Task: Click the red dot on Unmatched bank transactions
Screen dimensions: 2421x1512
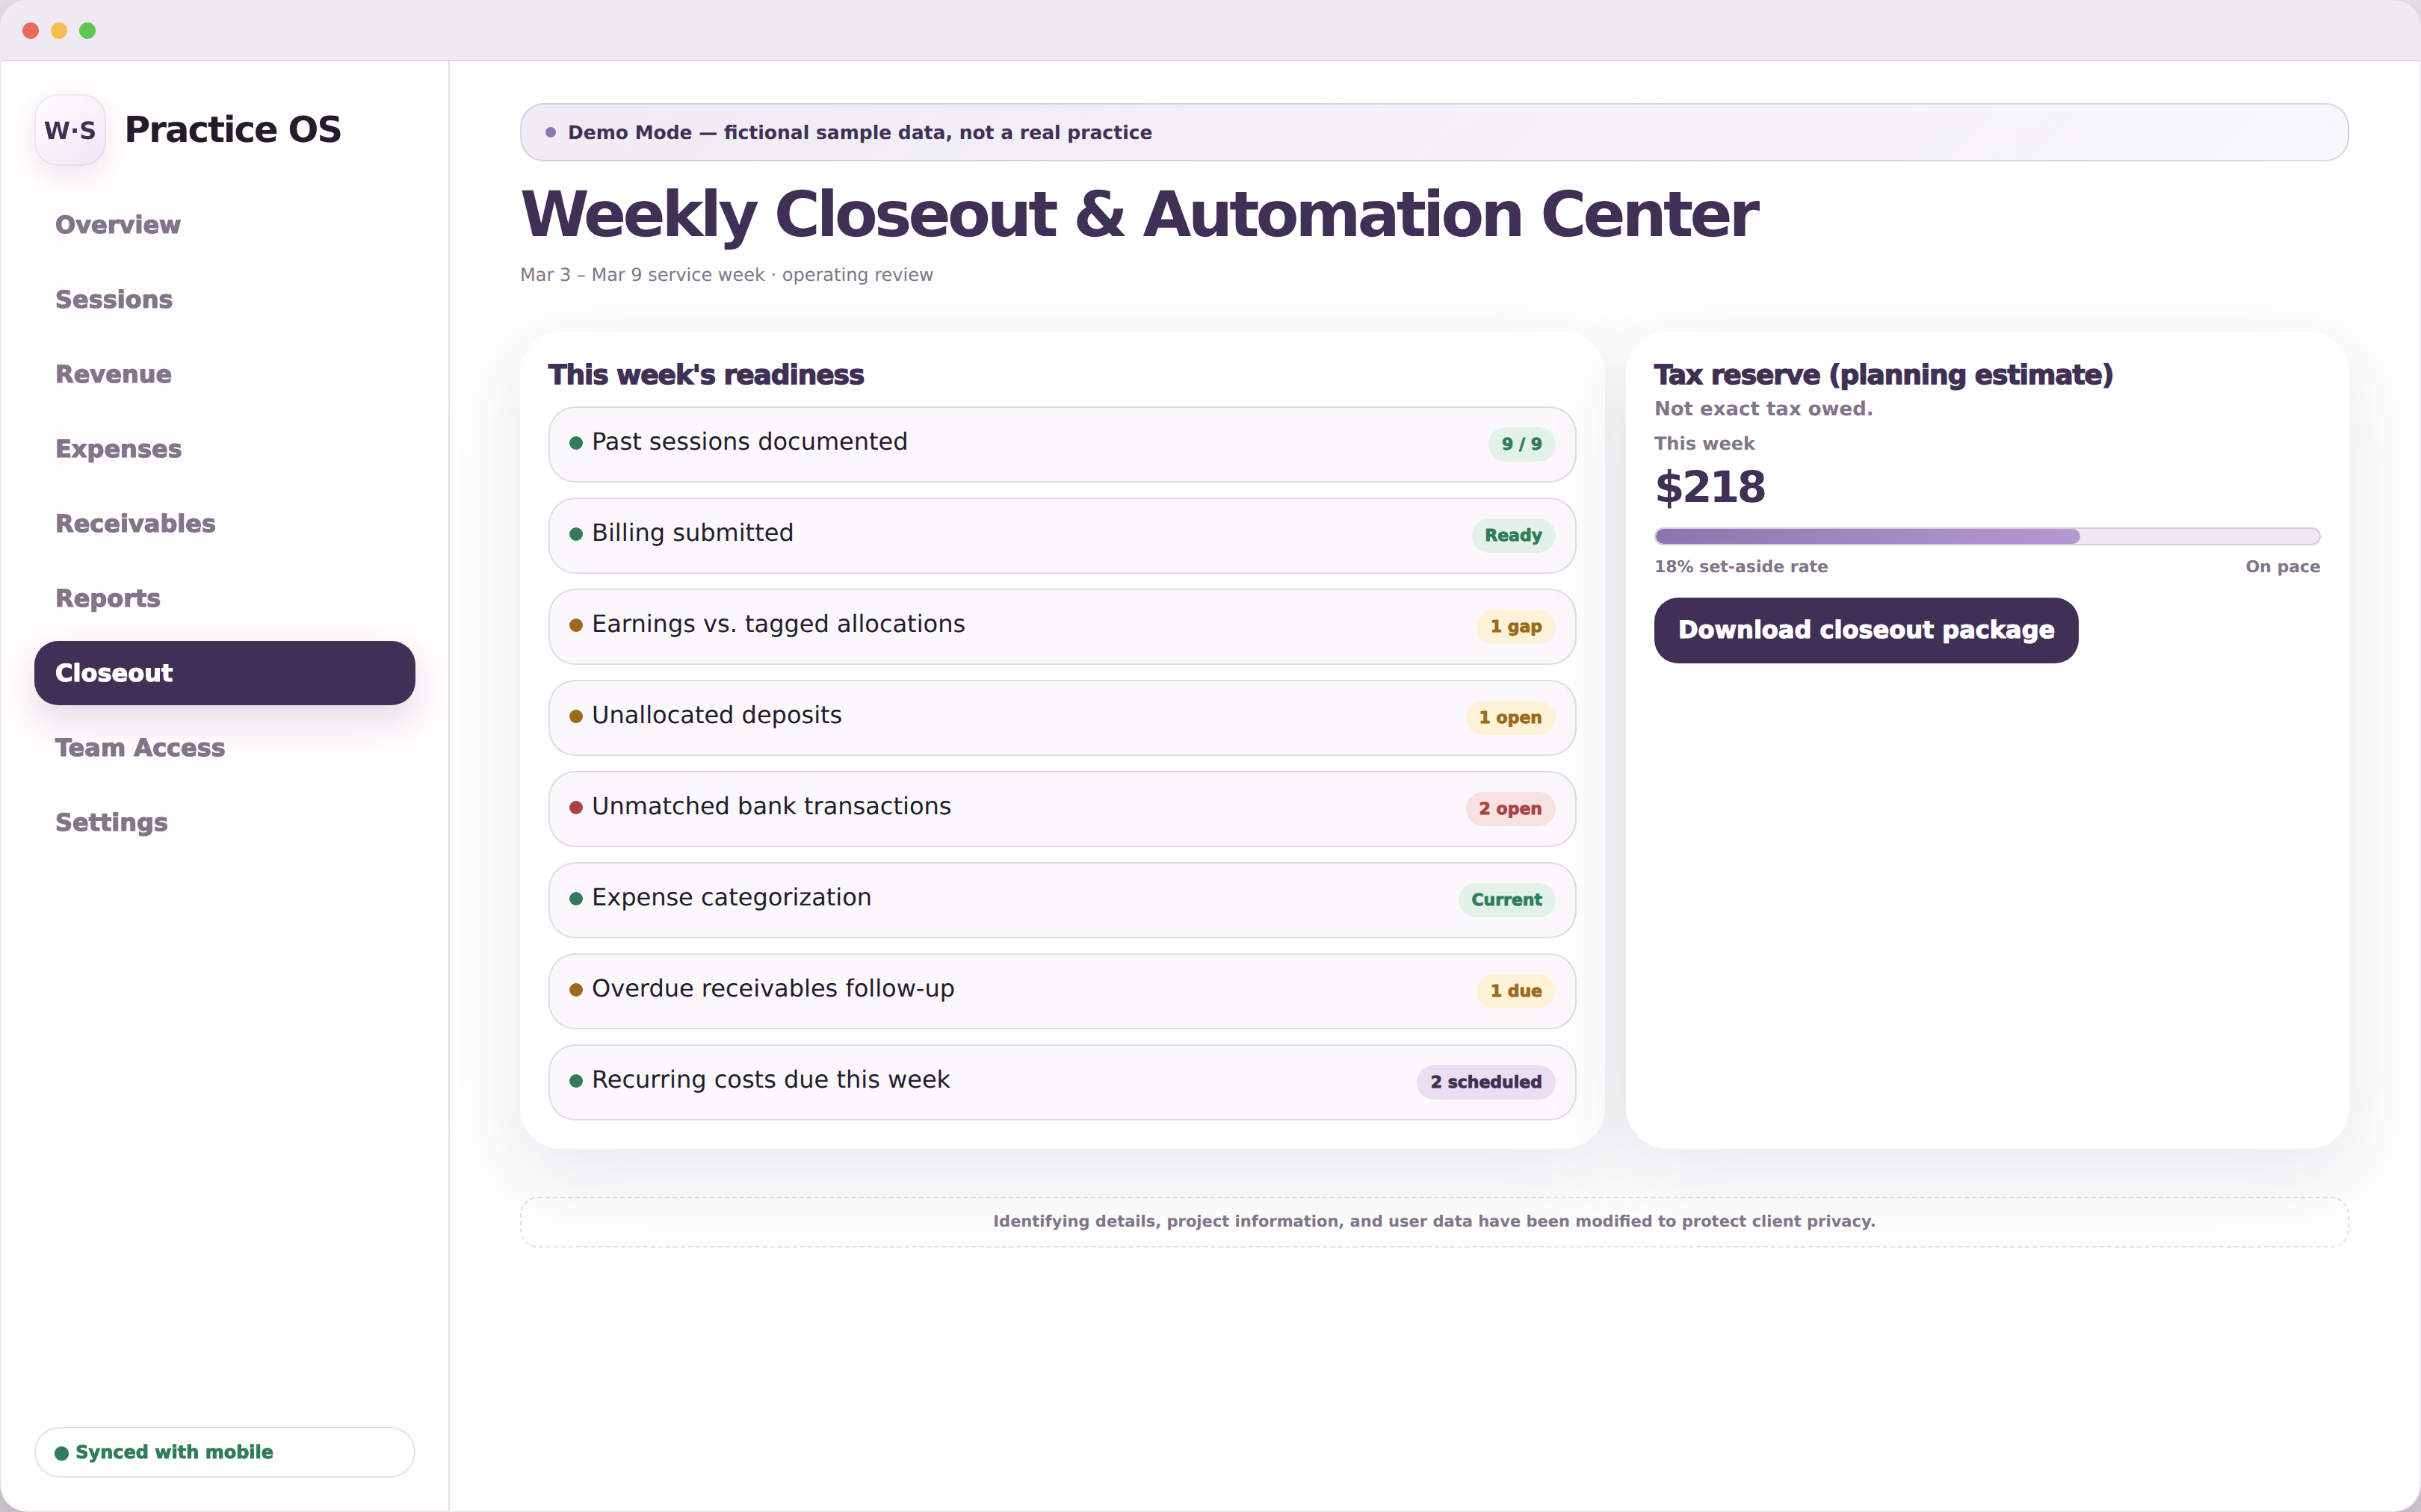Action: coord(576,808)
